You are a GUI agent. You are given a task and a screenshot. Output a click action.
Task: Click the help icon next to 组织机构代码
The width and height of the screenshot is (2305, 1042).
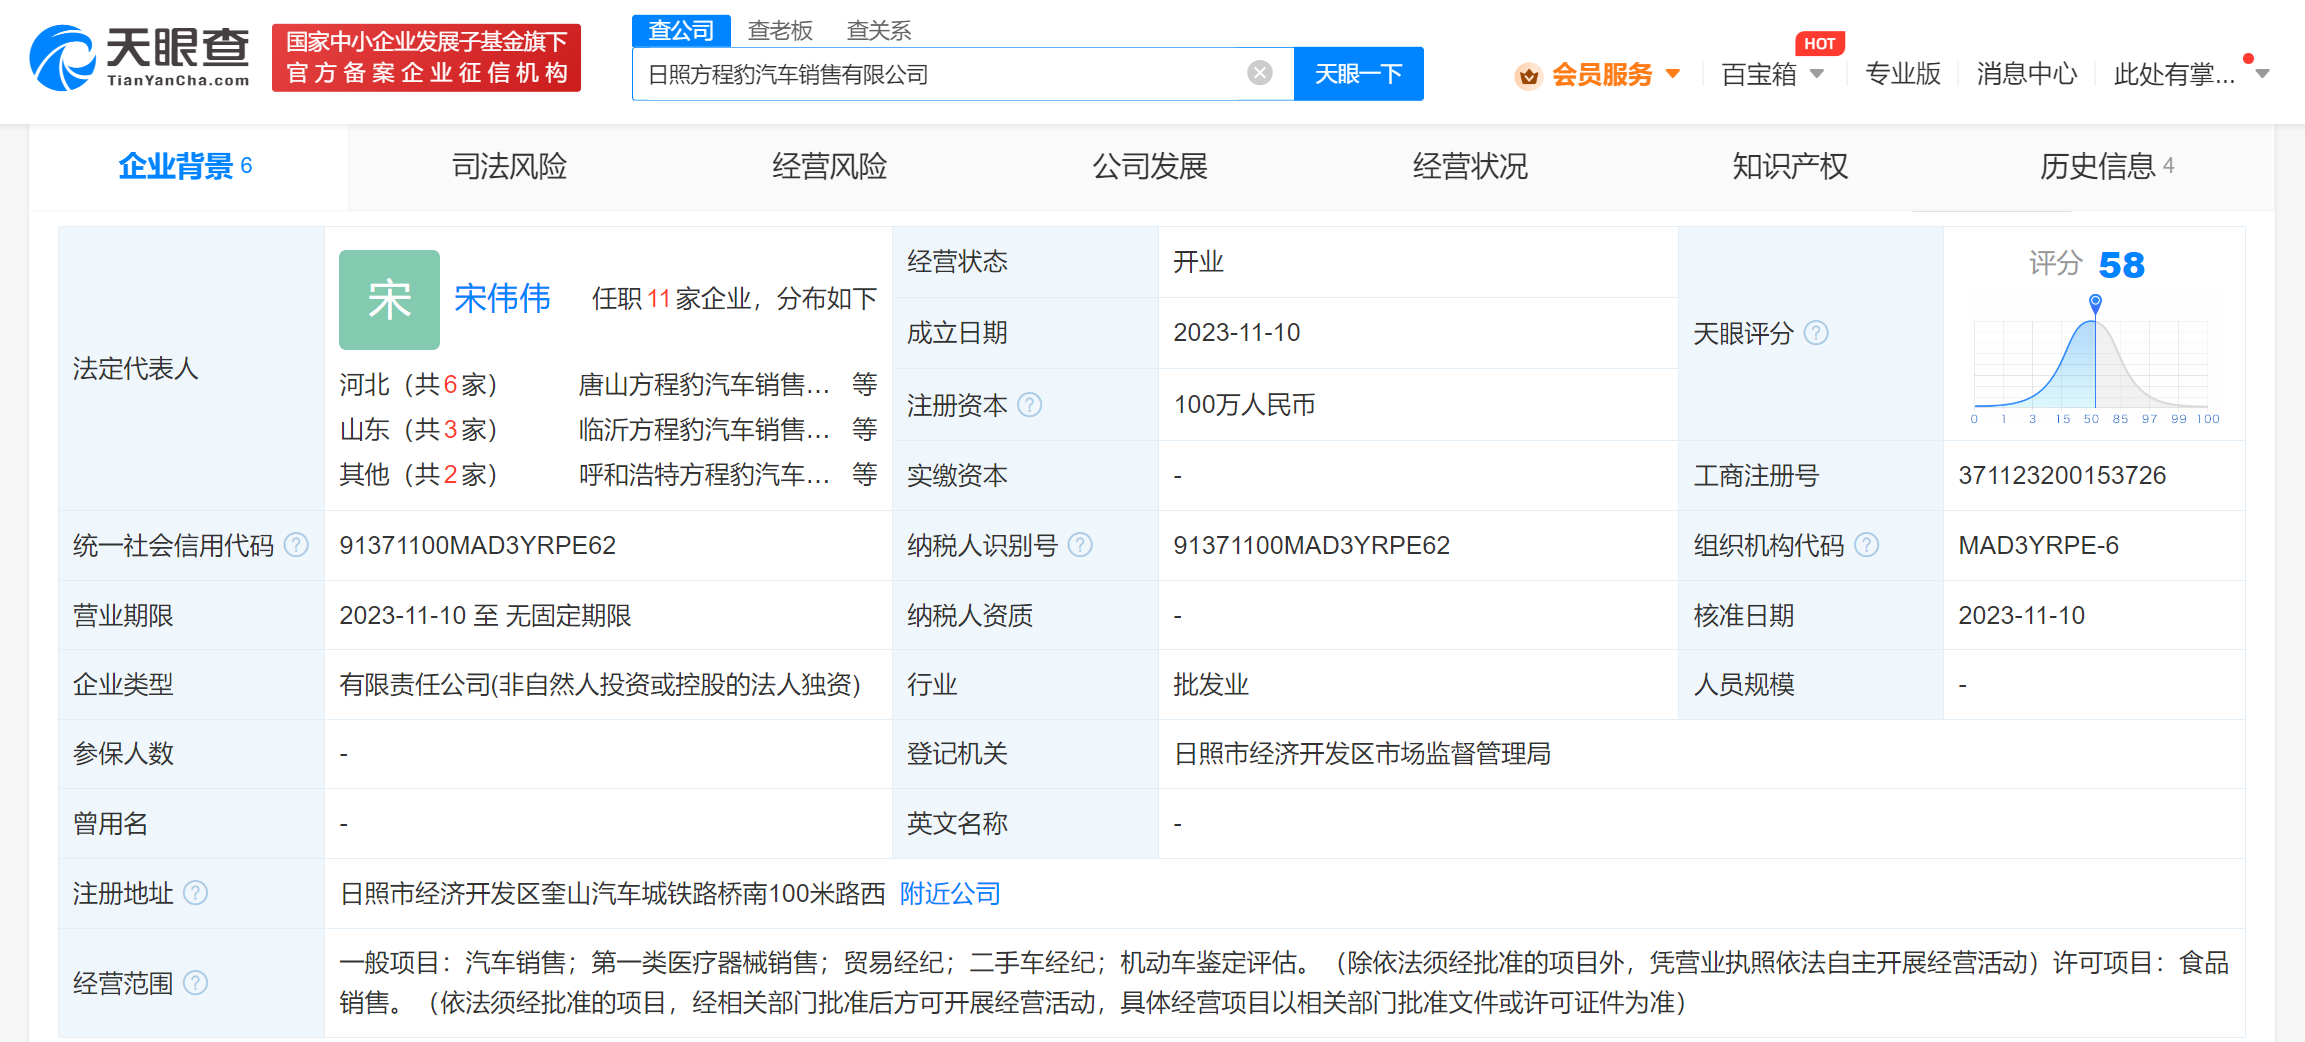click(1866, 545)
